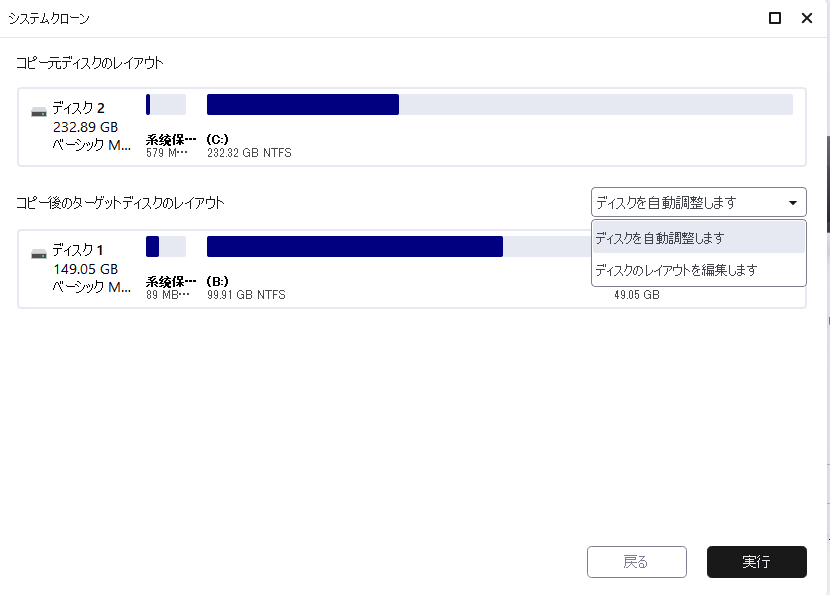The width and height of the screenshot is (830, 595).
Task: Choose 'ディスクのレイアウトを編集します' option
Action: [x=698, y=270]
